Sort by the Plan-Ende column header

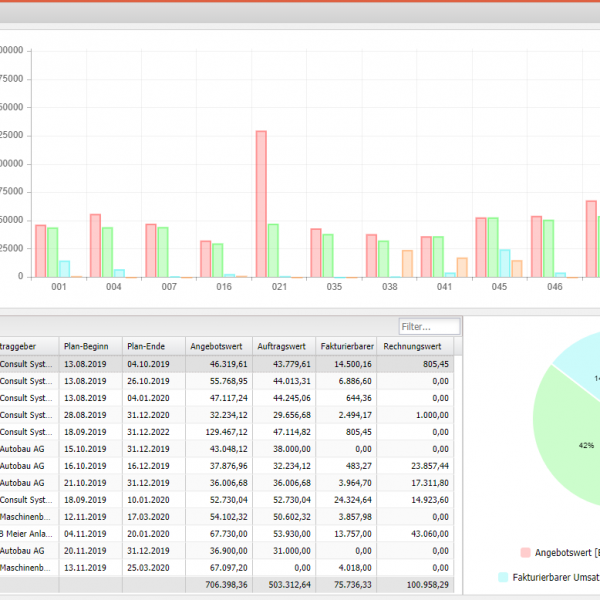(x=153, y=345)
